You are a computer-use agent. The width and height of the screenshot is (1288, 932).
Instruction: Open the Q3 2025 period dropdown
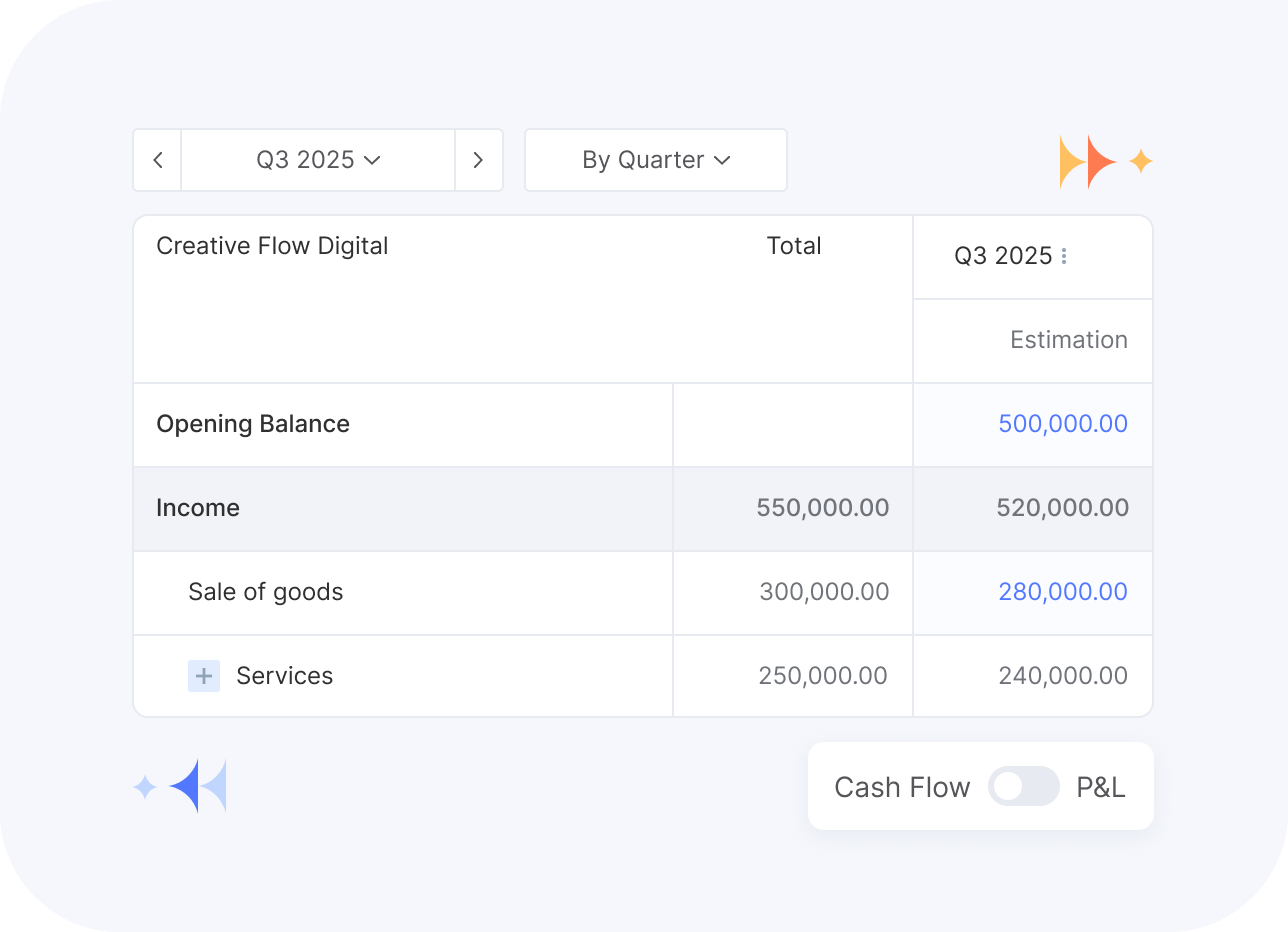click(x=318, y=160)
